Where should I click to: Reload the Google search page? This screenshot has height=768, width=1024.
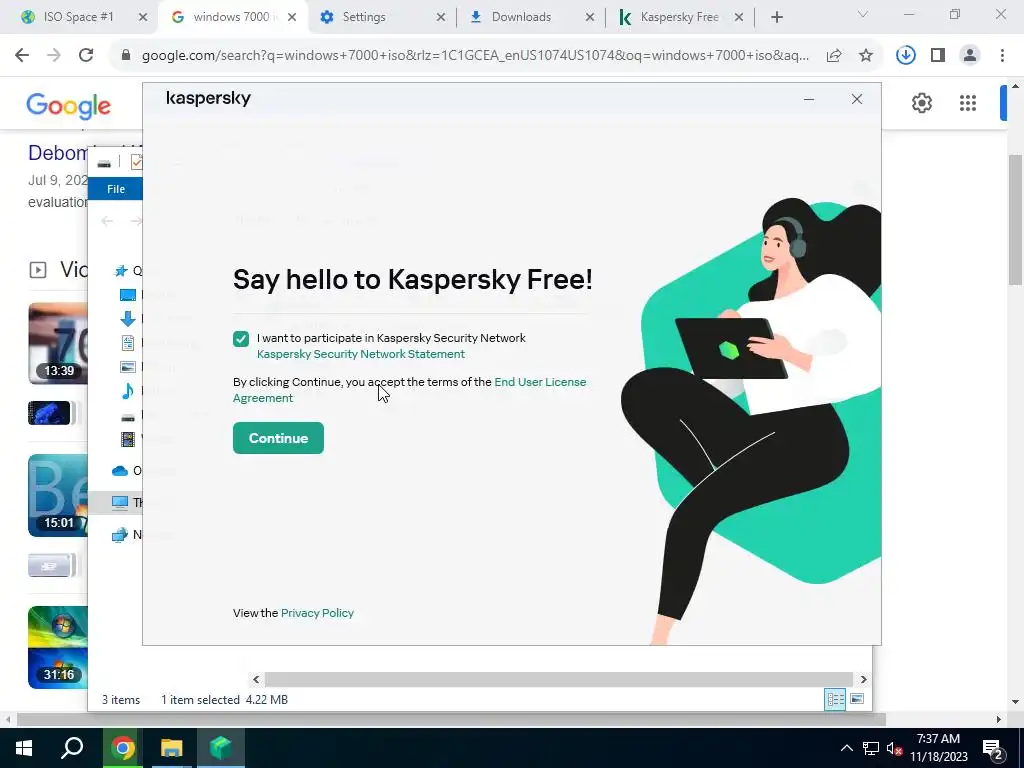click(86, 56)
